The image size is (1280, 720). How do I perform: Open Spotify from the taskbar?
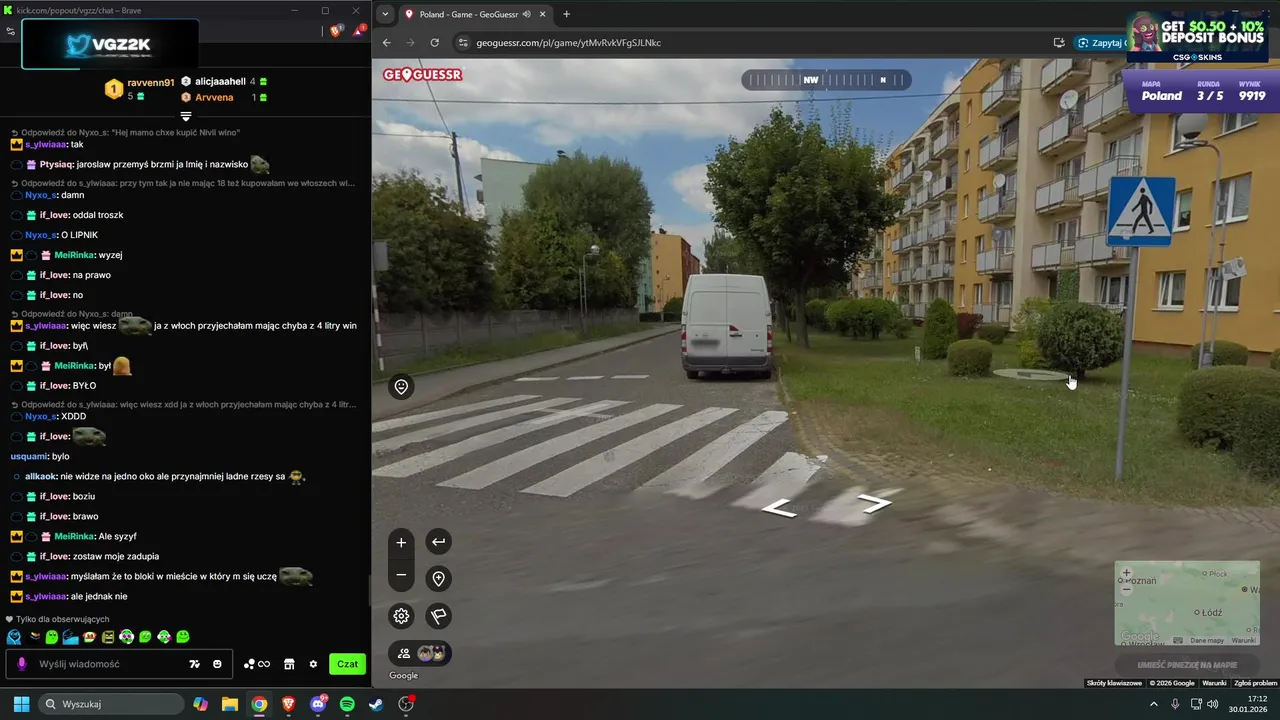tap(347, 704)
